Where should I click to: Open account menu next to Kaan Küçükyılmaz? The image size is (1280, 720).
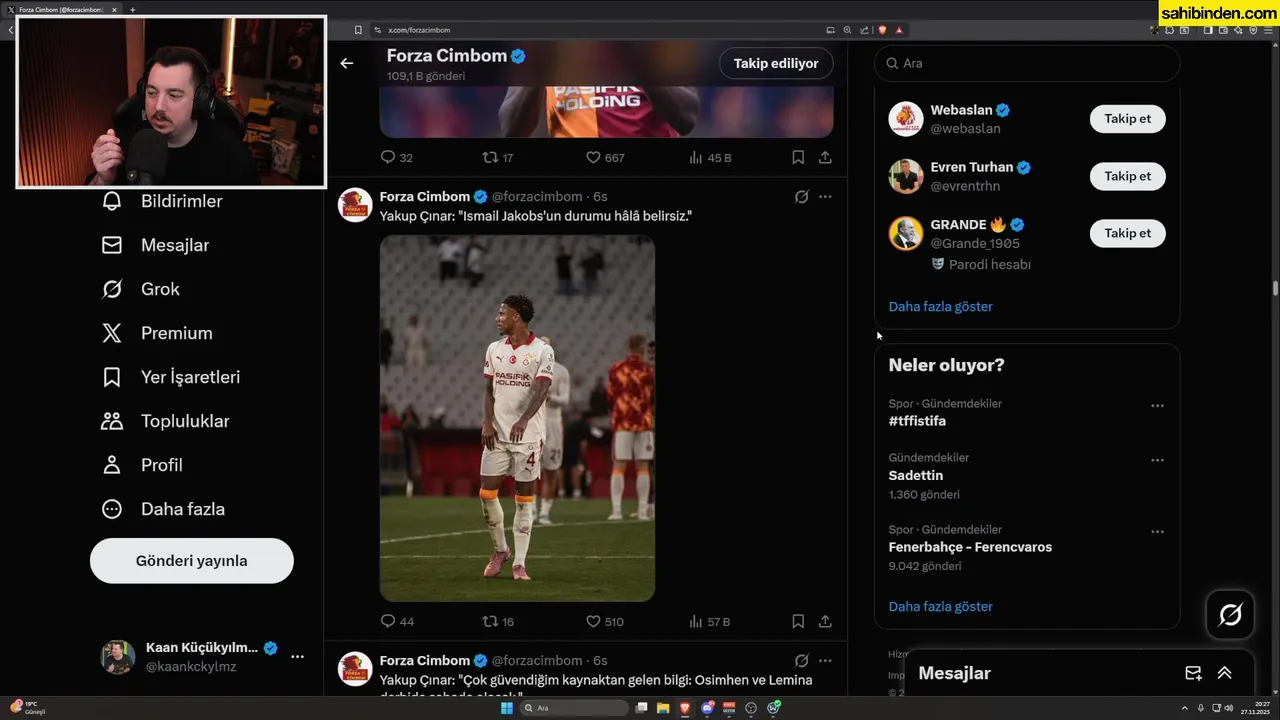click(x=297, y=657)
